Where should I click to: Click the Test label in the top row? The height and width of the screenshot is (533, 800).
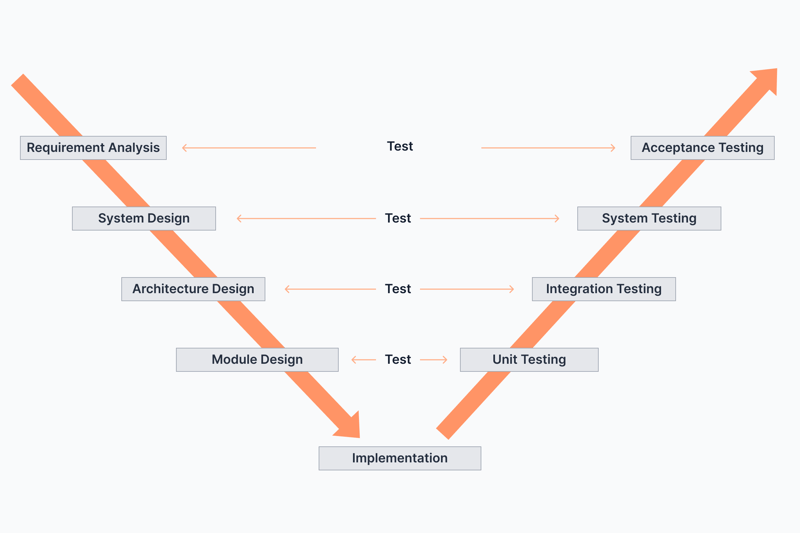pyautogui.click(x=400, y=146)
